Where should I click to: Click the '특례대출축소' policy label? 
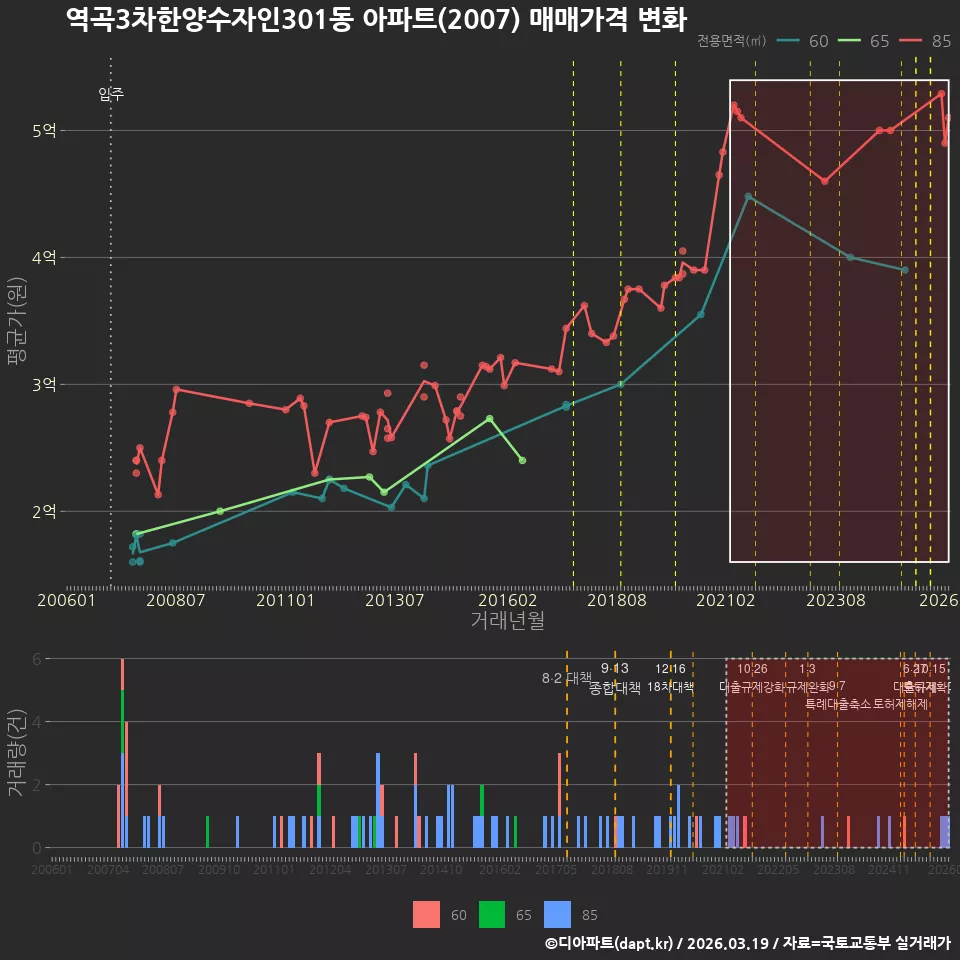(x=838, y=704)
